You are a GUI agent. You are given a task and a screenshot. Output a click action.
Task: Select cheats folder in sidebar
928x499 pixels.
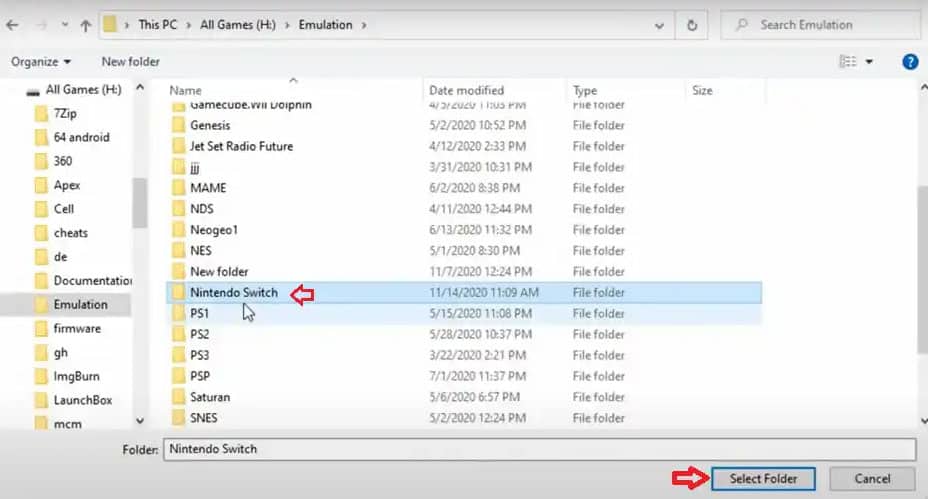coord(70,233)
